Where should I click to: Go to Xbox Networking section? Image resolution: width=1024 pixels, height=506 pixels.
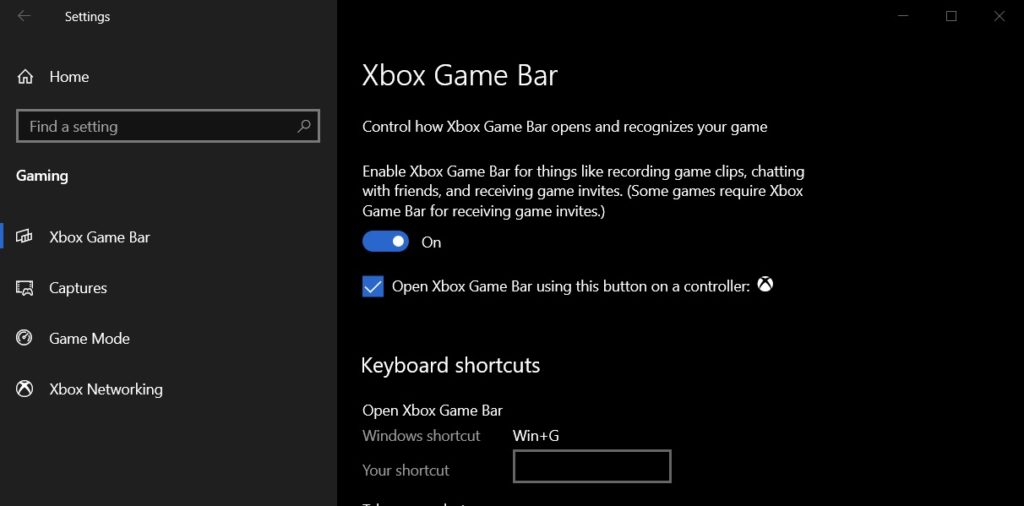(106, 389)
